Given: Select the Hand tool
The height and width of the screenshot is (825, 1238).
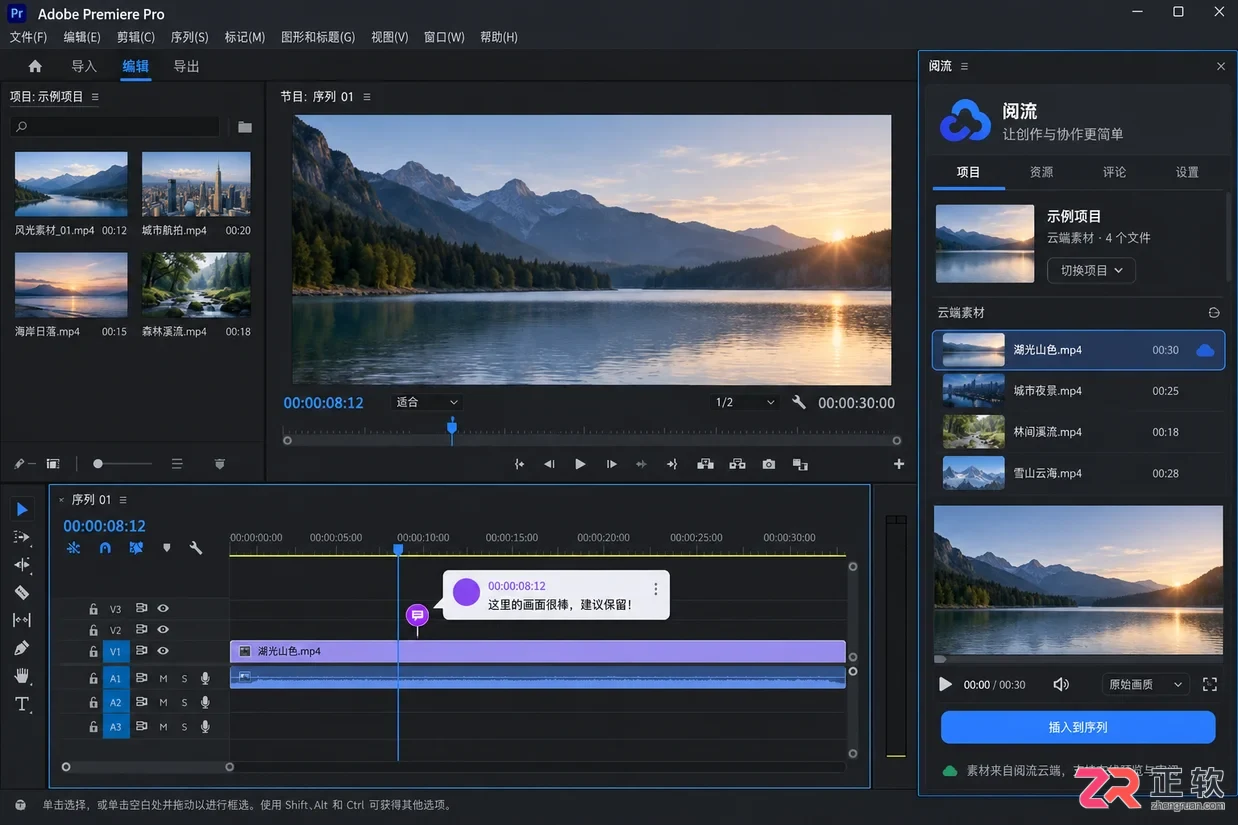Looking at the screenshot, I should pos(22,676).
